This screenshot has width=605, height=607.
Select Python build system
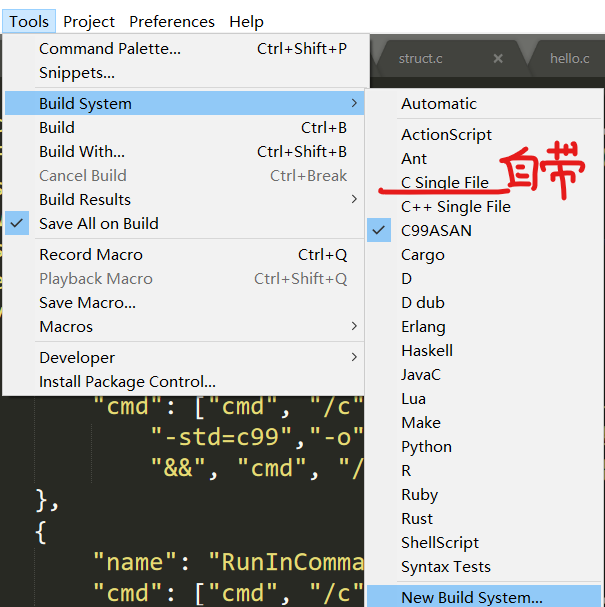pyautogui.click(x=484, y=447)
